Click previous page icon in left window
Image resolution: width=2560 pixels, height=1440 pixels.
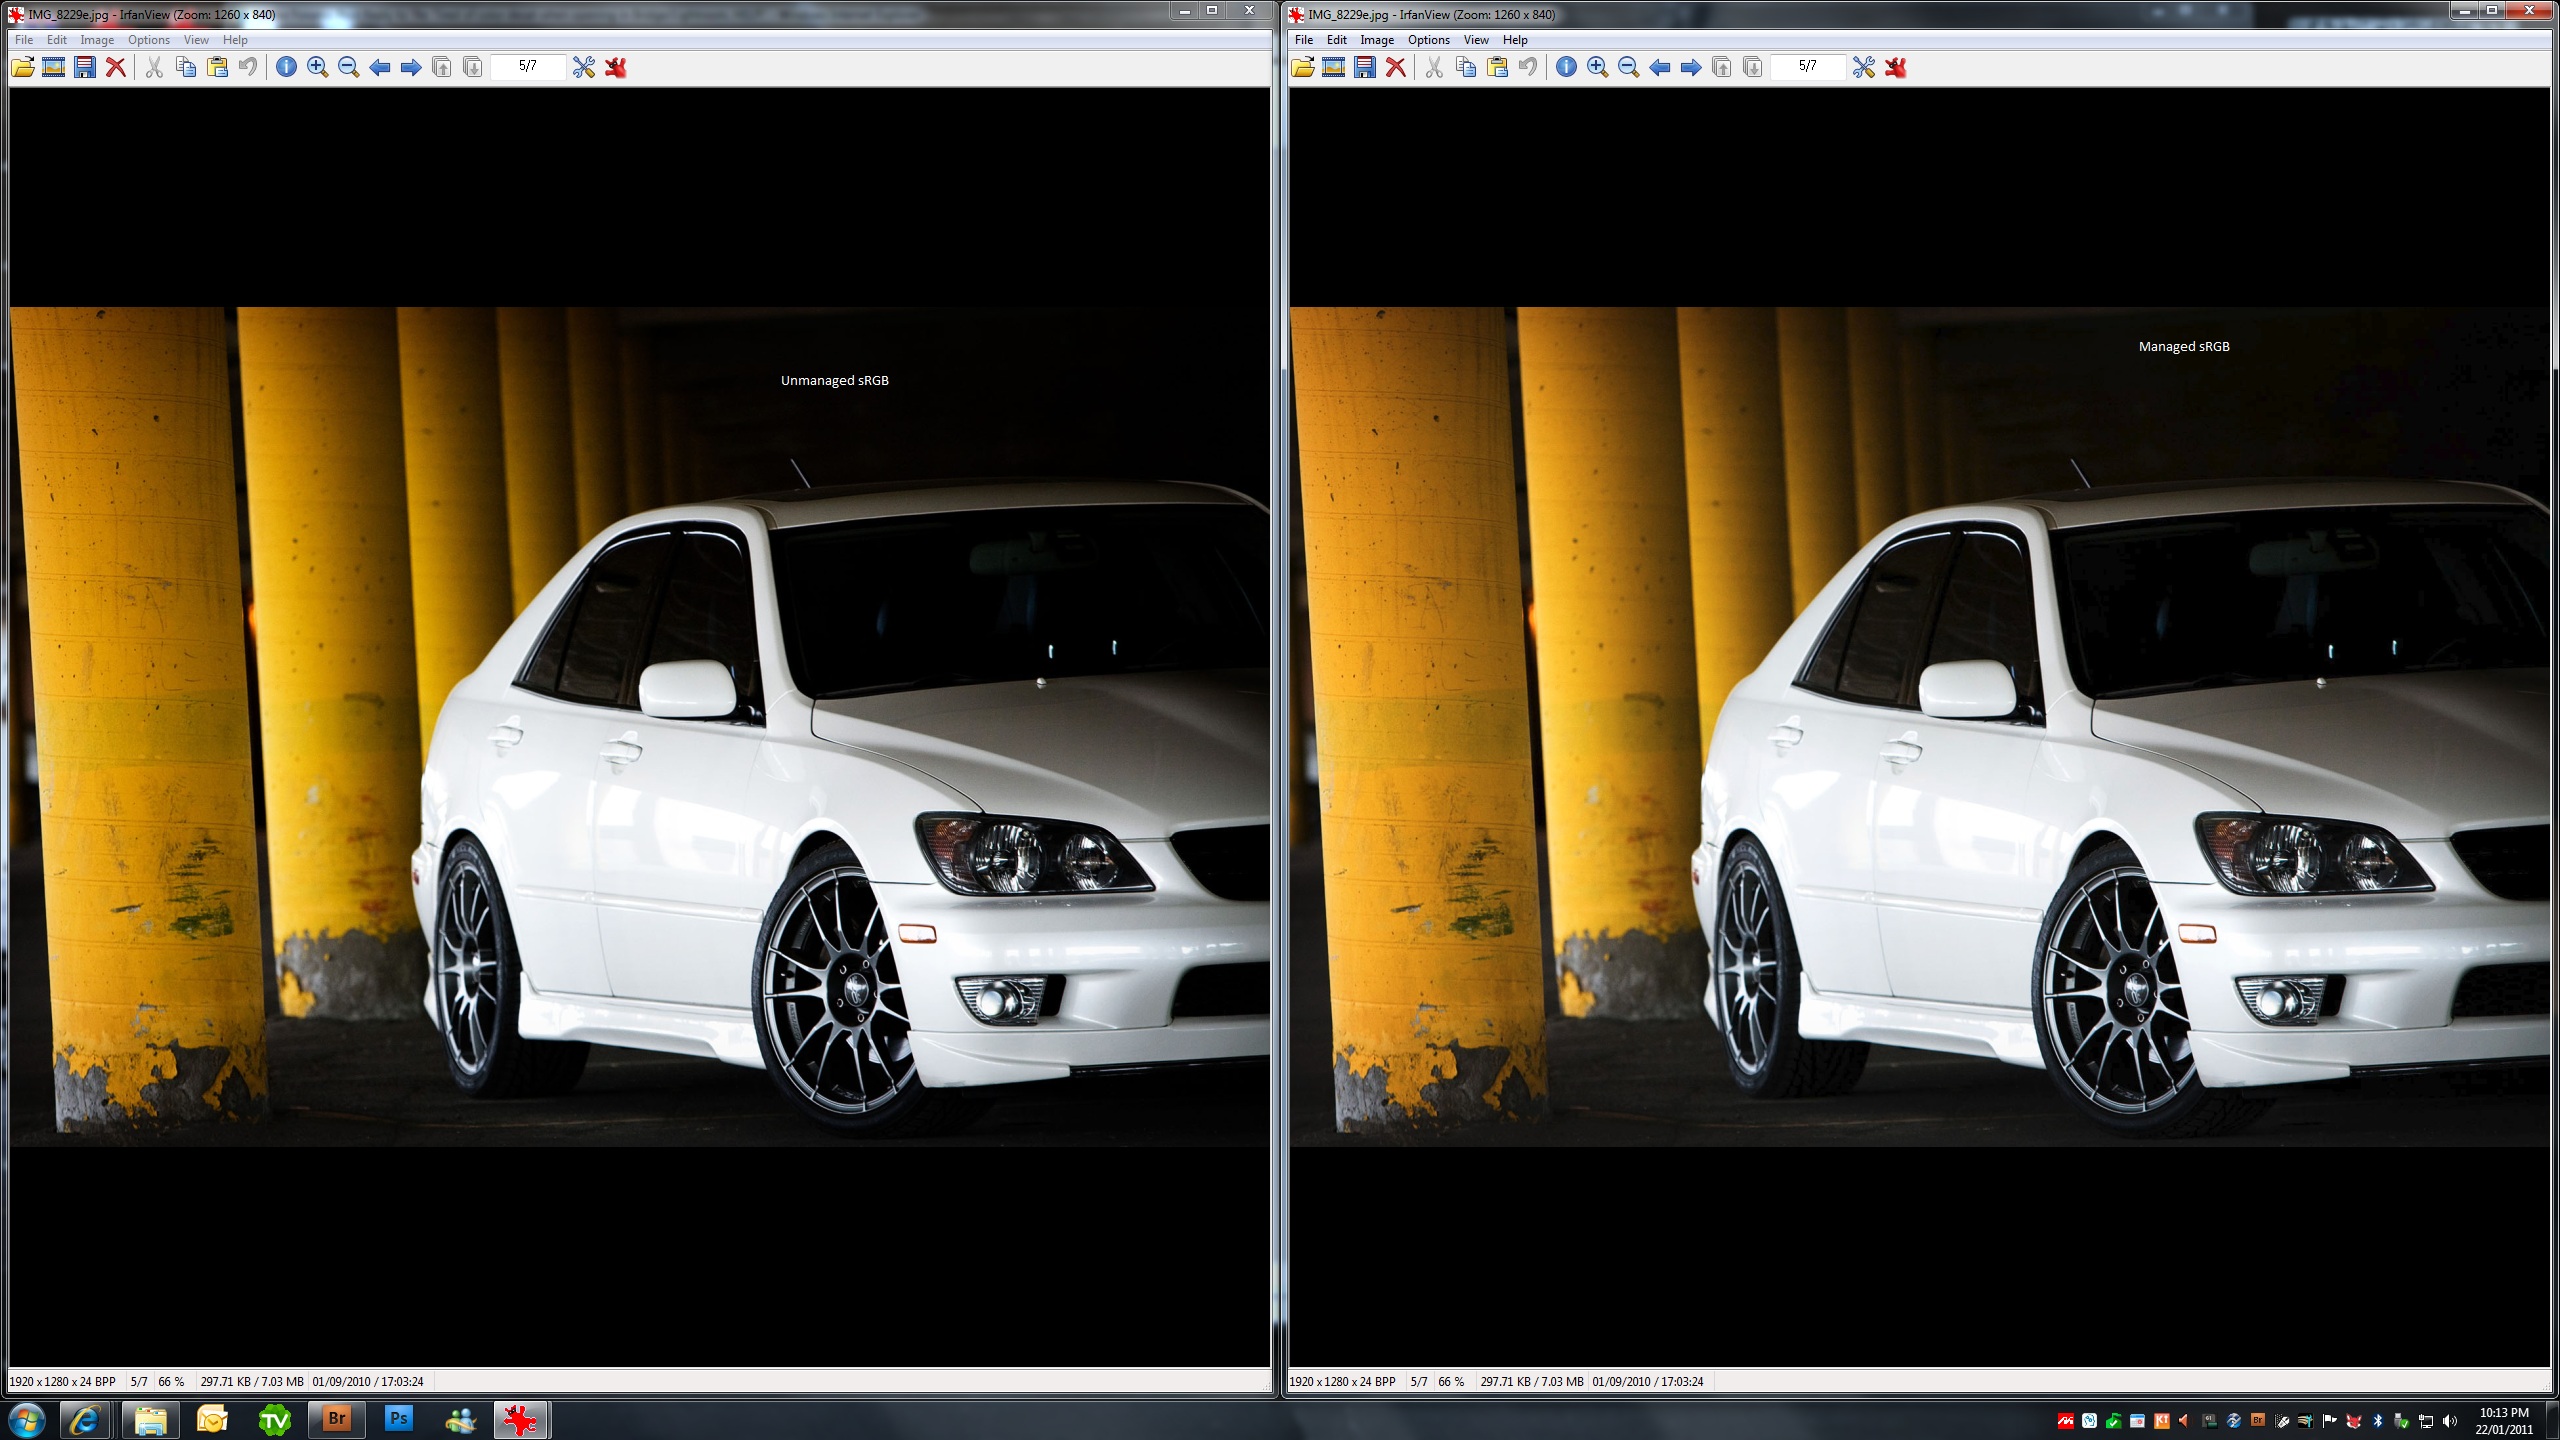pos(442,67)
